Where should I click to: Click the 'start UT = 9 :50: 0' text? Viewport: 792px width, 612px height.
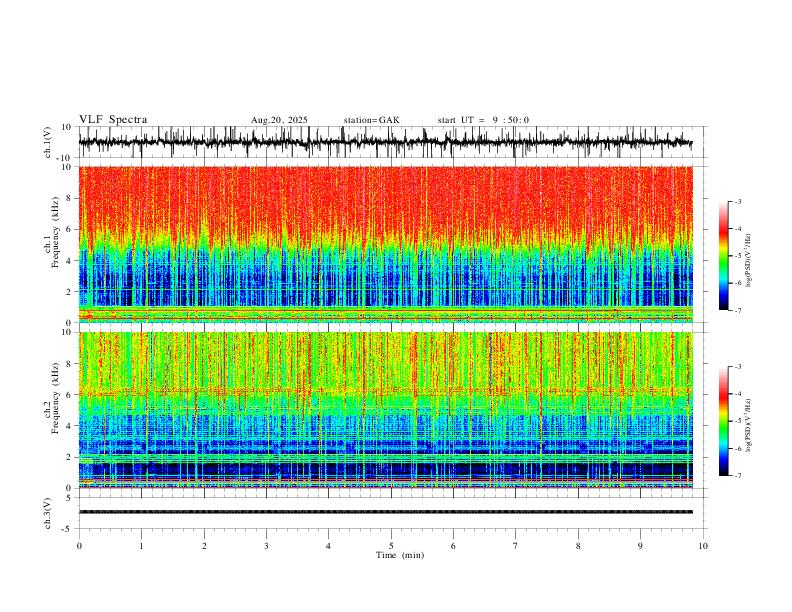483,120
